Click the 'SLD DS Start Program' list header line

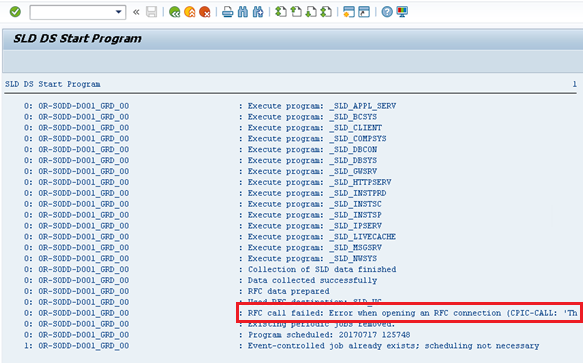tap(52, 84)
